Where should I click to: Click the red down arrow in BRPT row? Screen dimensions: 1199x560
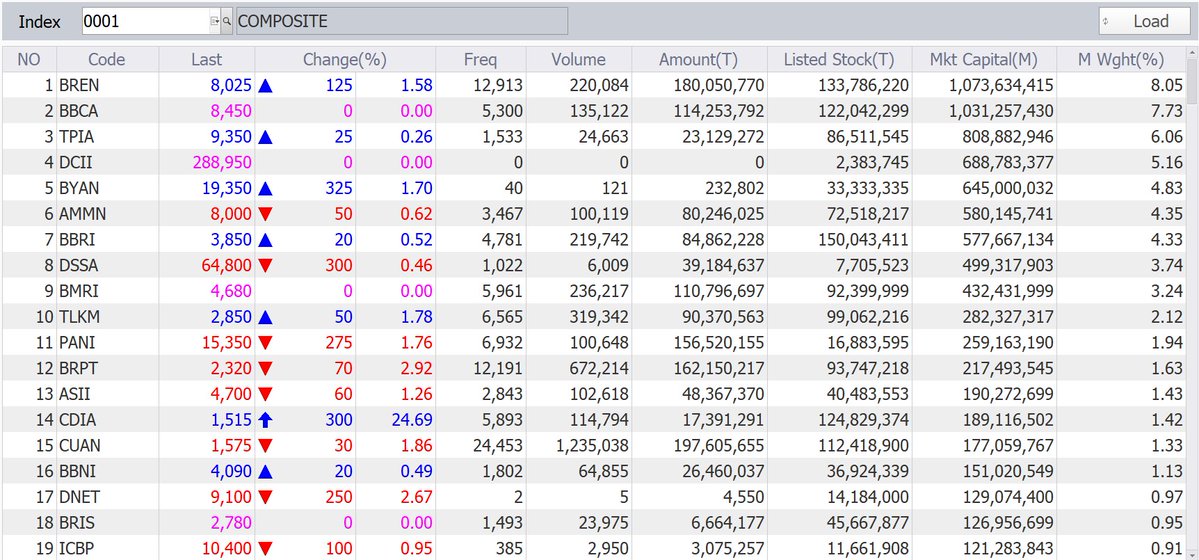(x=265, y=369)
